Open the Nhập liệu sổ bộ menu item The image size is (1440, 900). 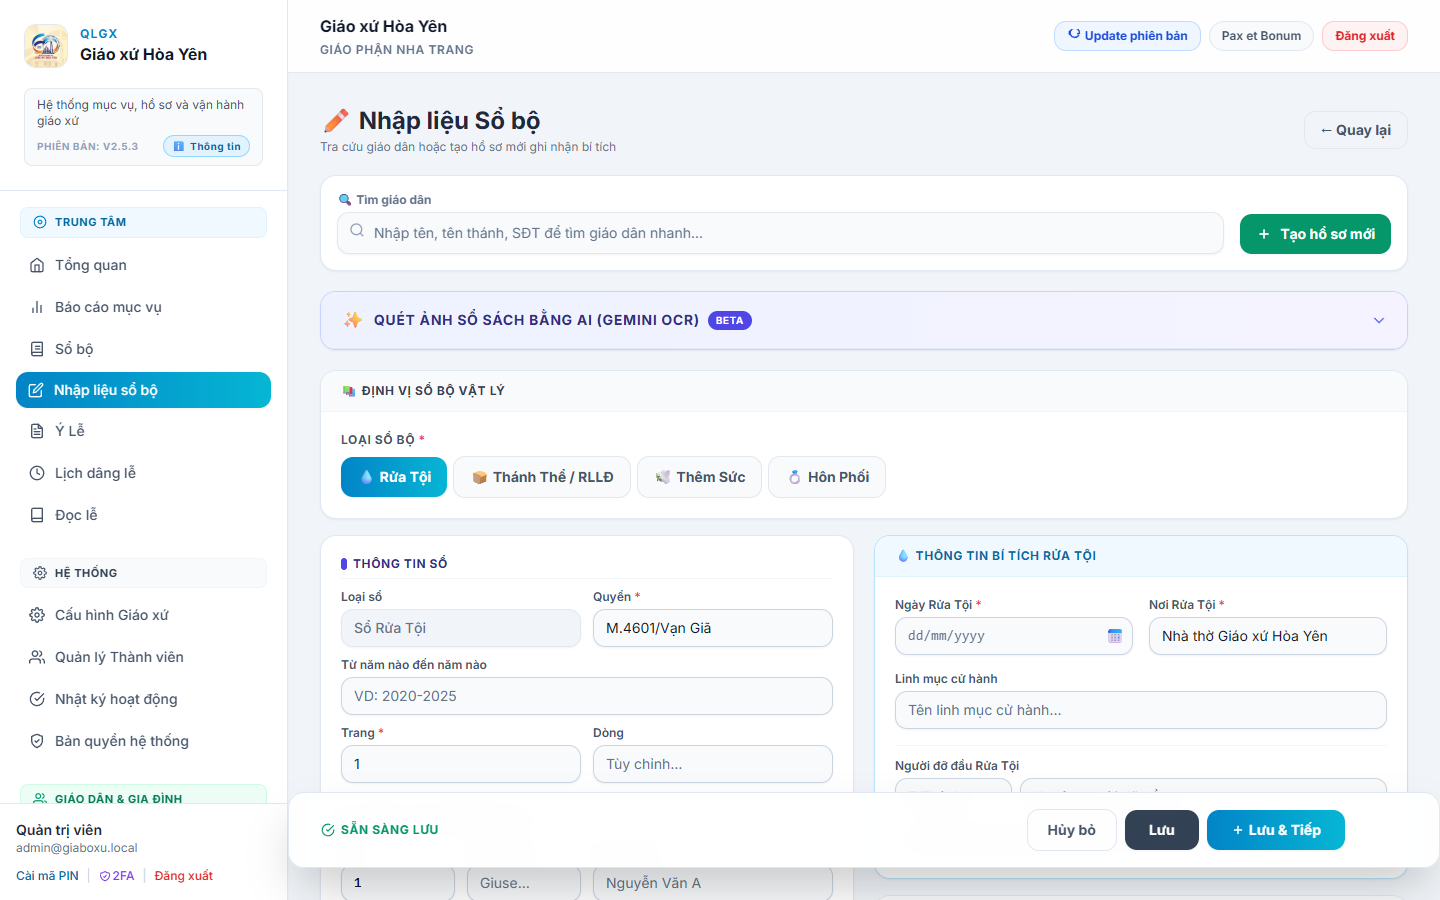(143, 390)
